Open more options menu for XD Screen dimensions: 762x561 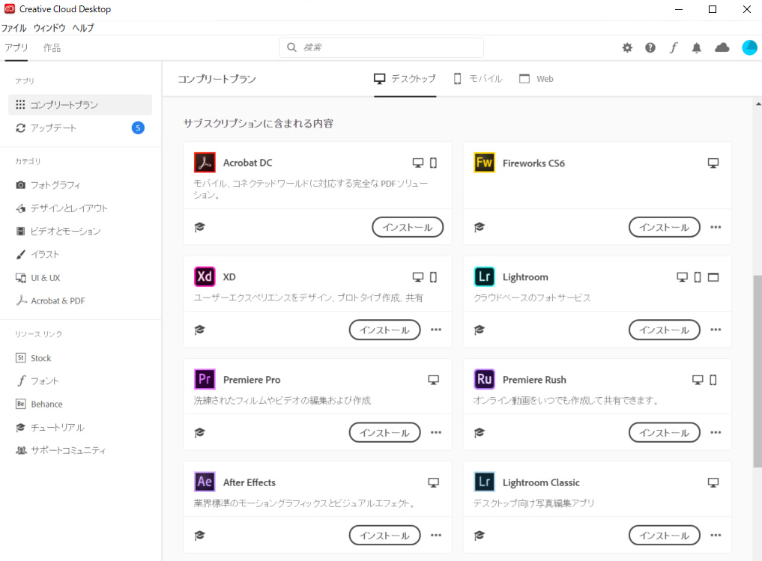[436, 330]
